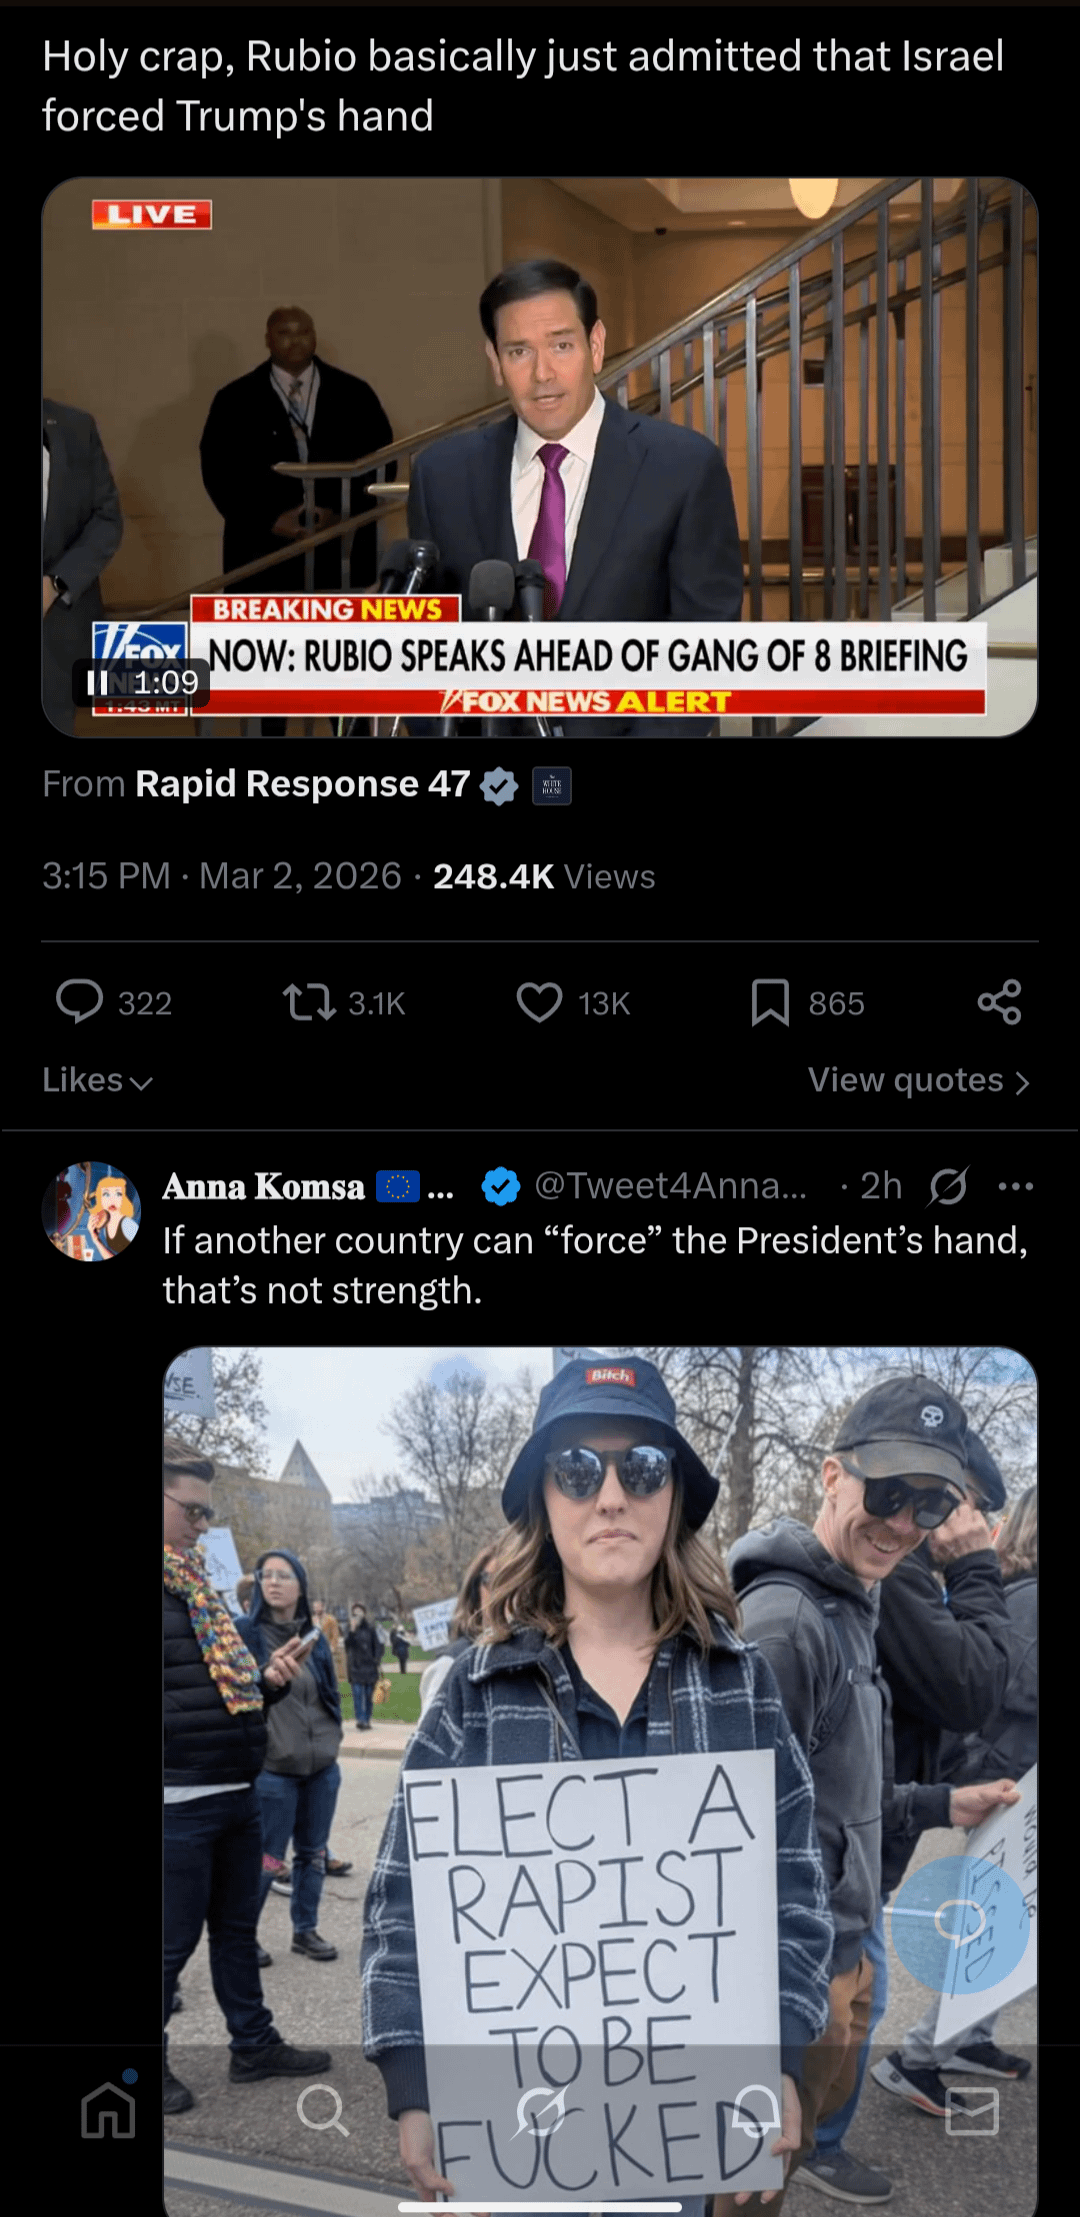Repost this tweet with the retweet icon
Screen dimensions: 1080x2217
308,1002
